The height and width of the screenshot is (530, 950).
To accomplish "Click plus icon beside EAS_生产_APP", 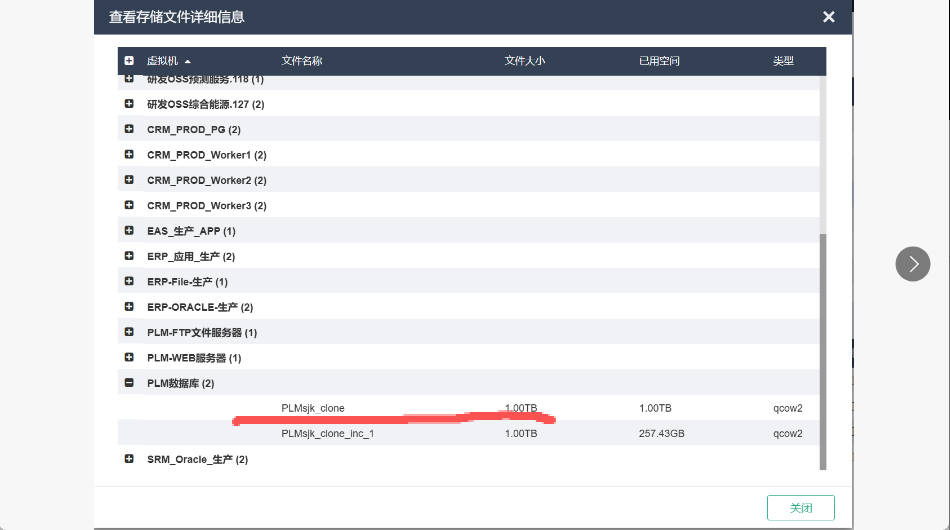I will 129,231.
